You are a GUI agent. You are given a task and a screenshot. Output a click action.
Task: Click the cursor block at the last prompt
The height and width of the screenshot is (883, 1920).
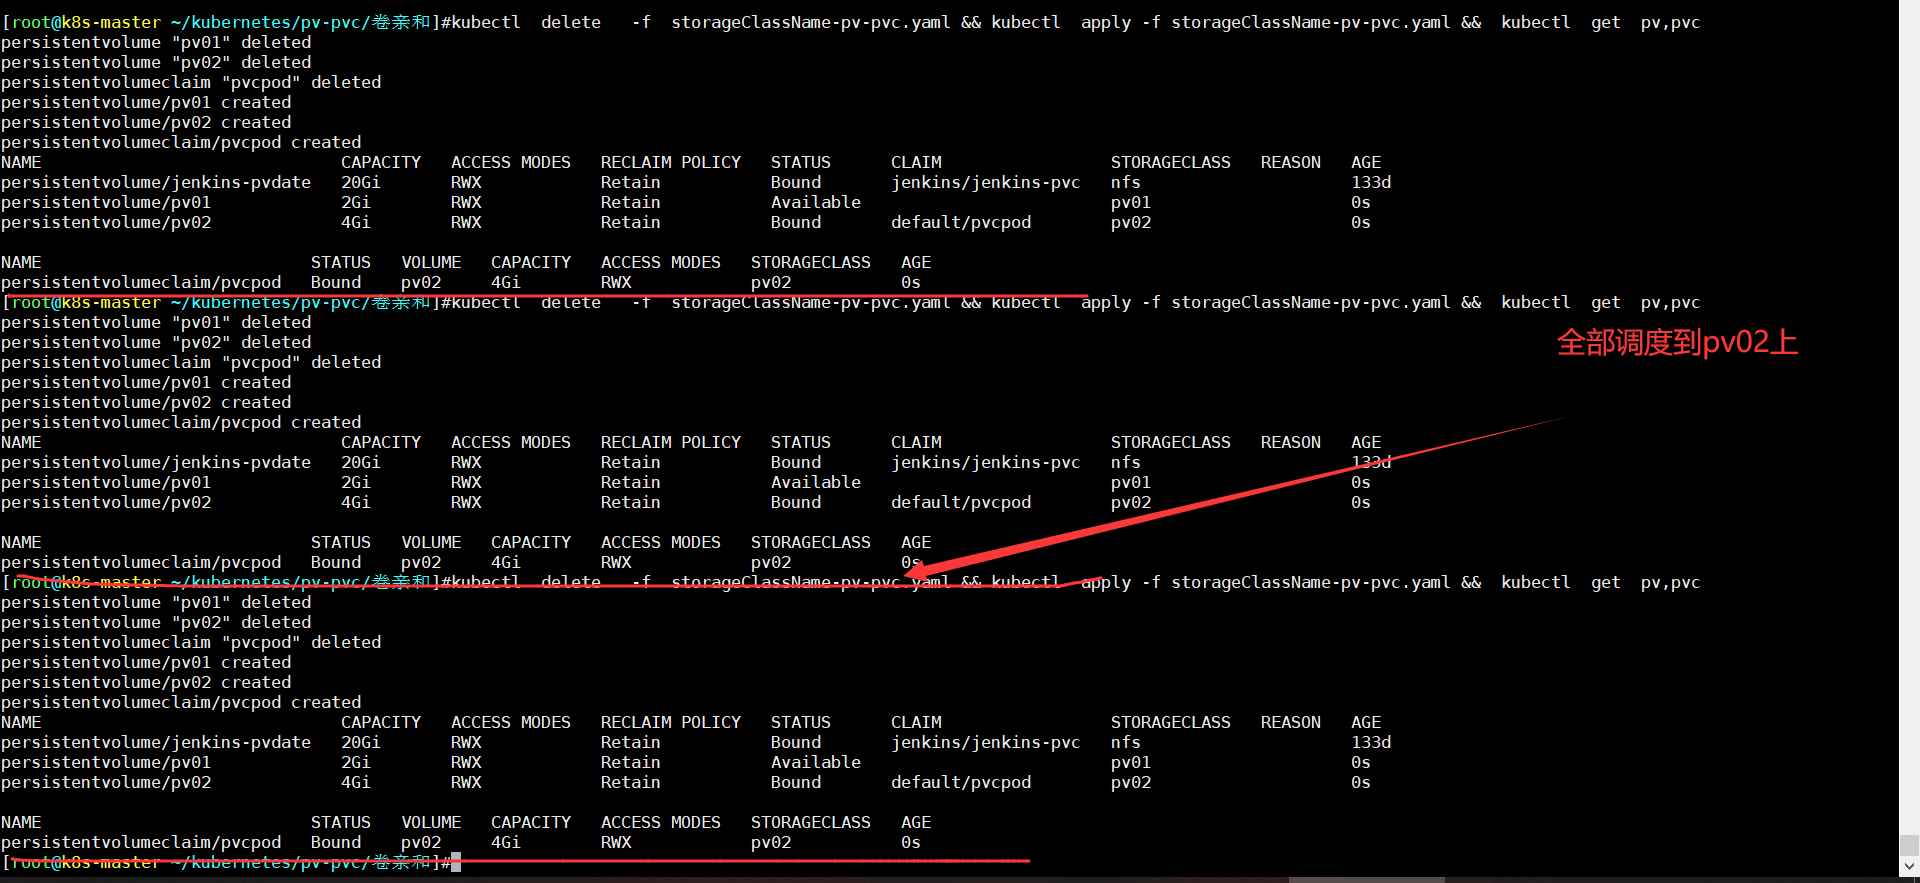pos(456,862)
